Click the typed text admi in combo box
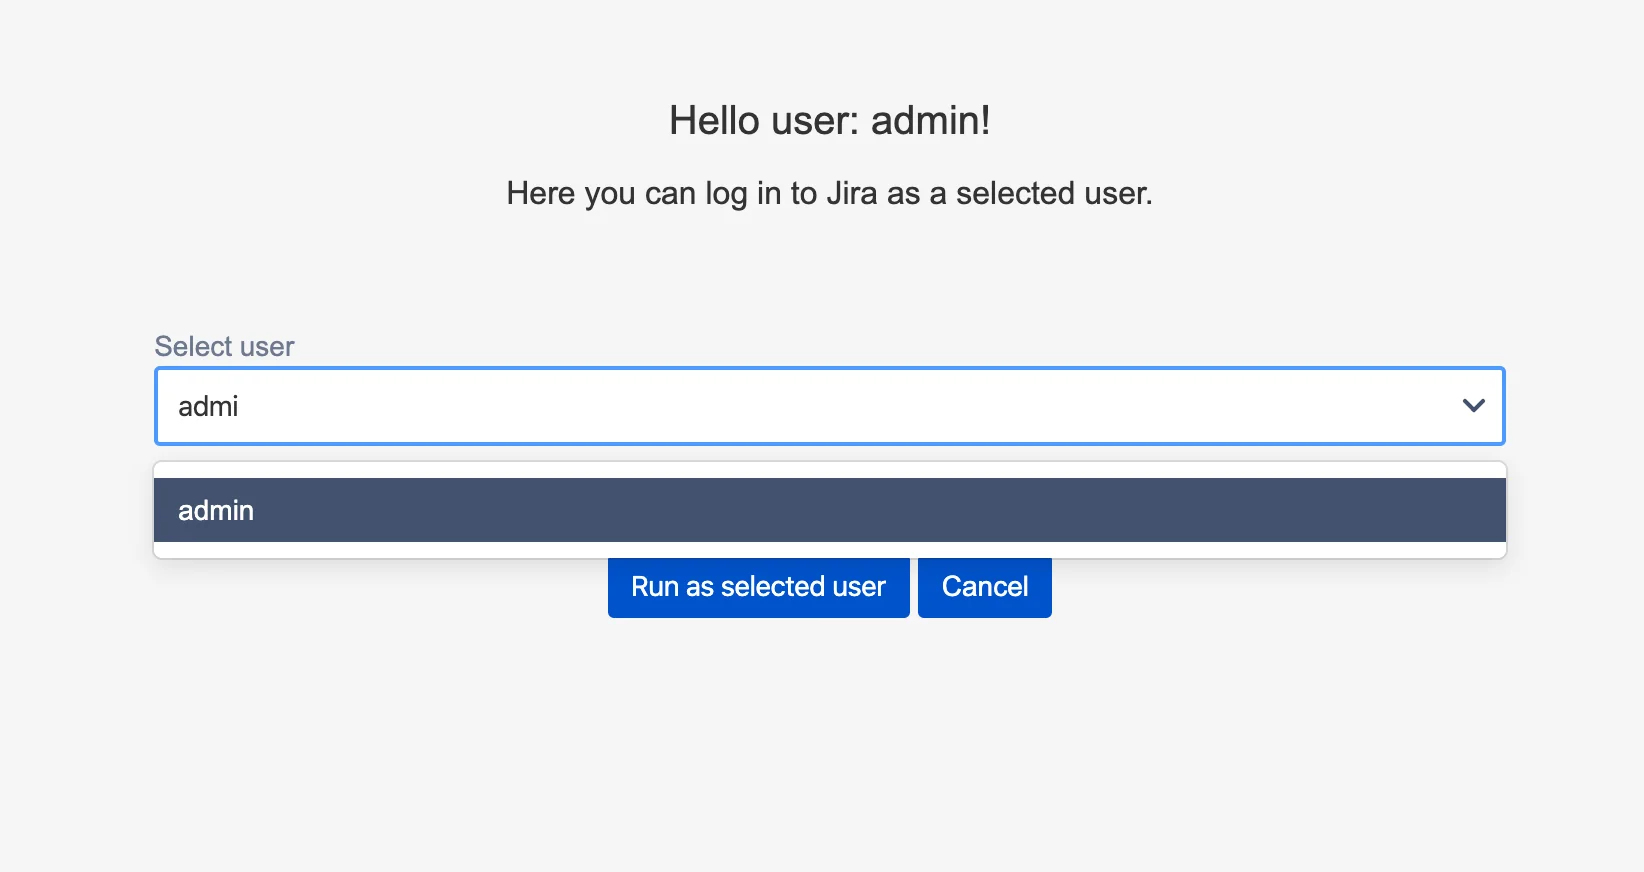 click(x=208, y=406)
